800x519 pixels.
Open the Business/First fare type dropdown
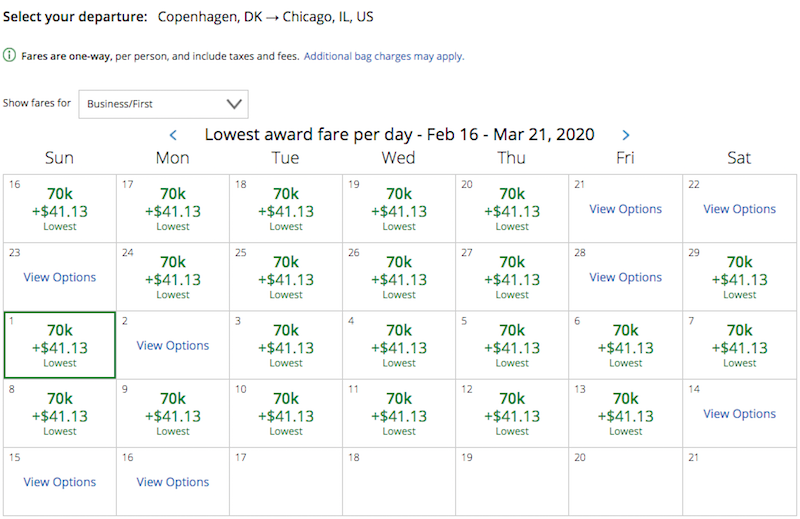163,104
